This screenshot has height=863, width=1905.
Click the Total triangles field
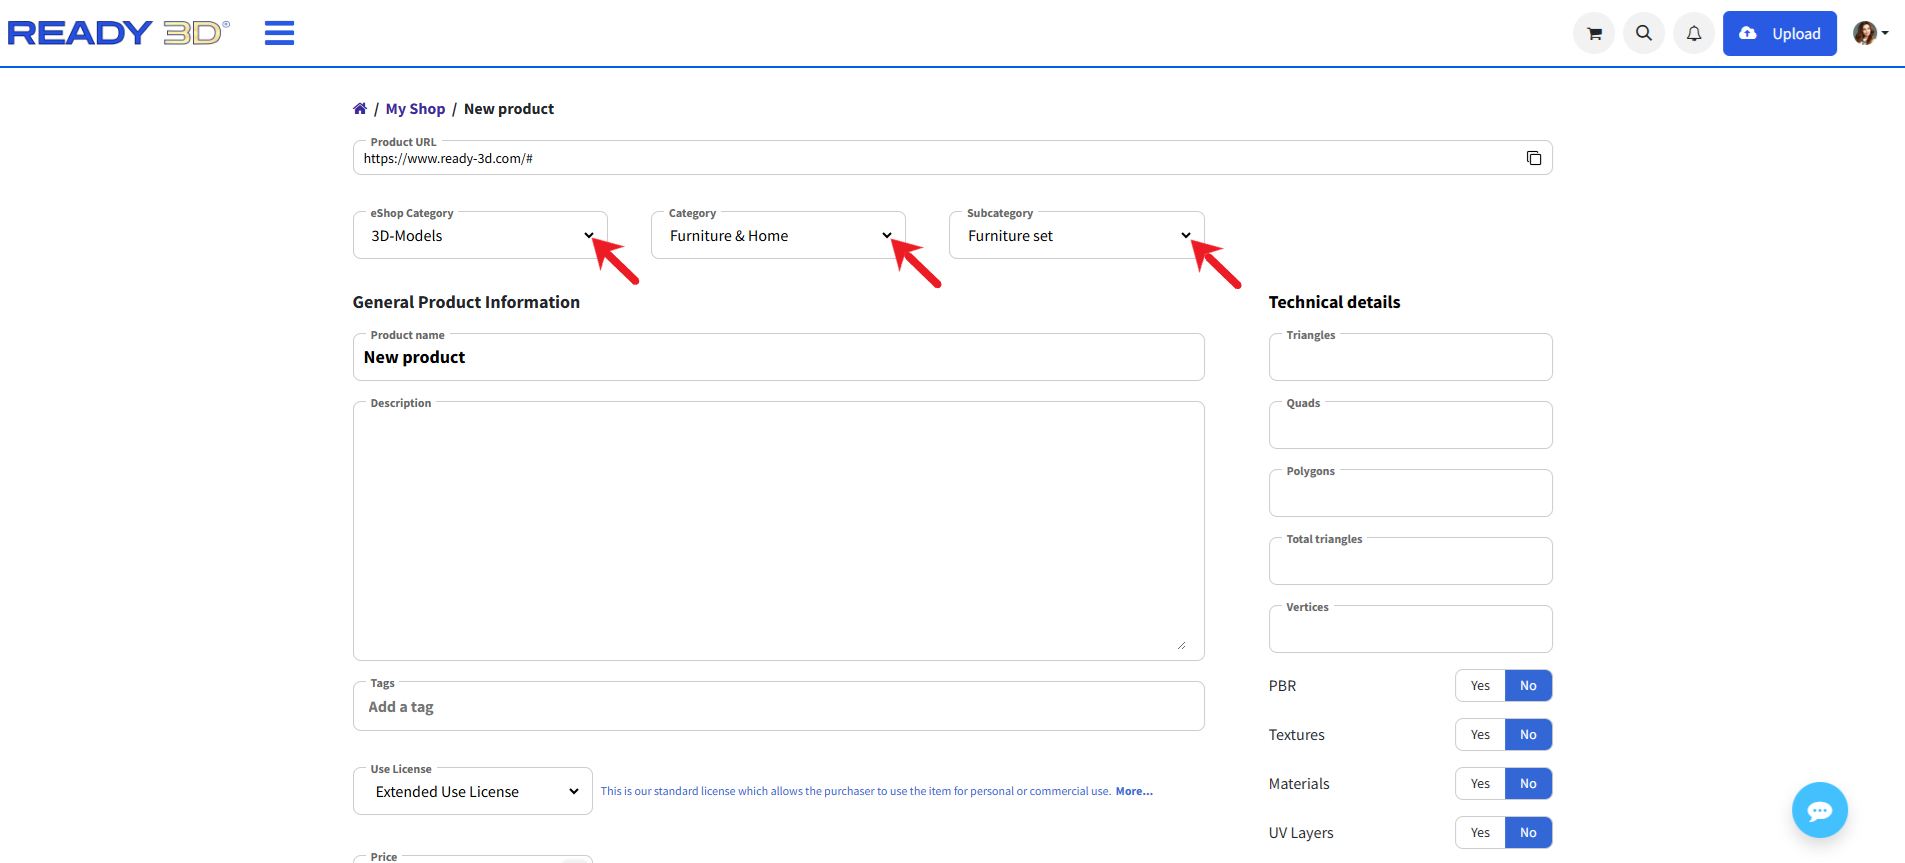(1410, 561)
